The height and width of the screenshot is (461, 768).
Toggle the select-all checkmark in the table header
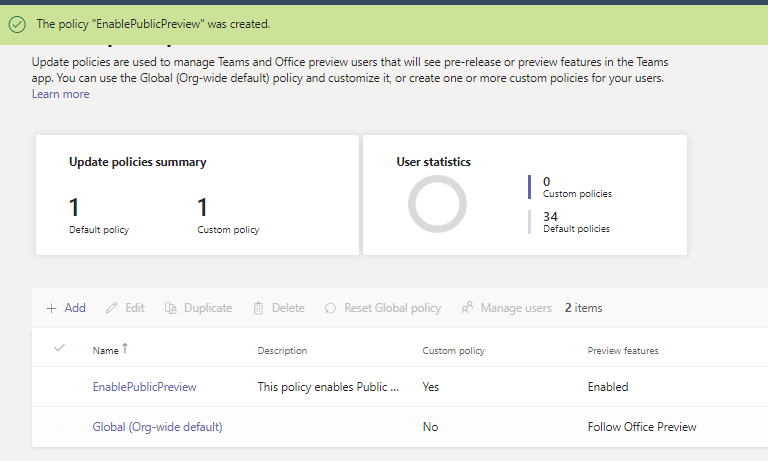tap(59, 348)
